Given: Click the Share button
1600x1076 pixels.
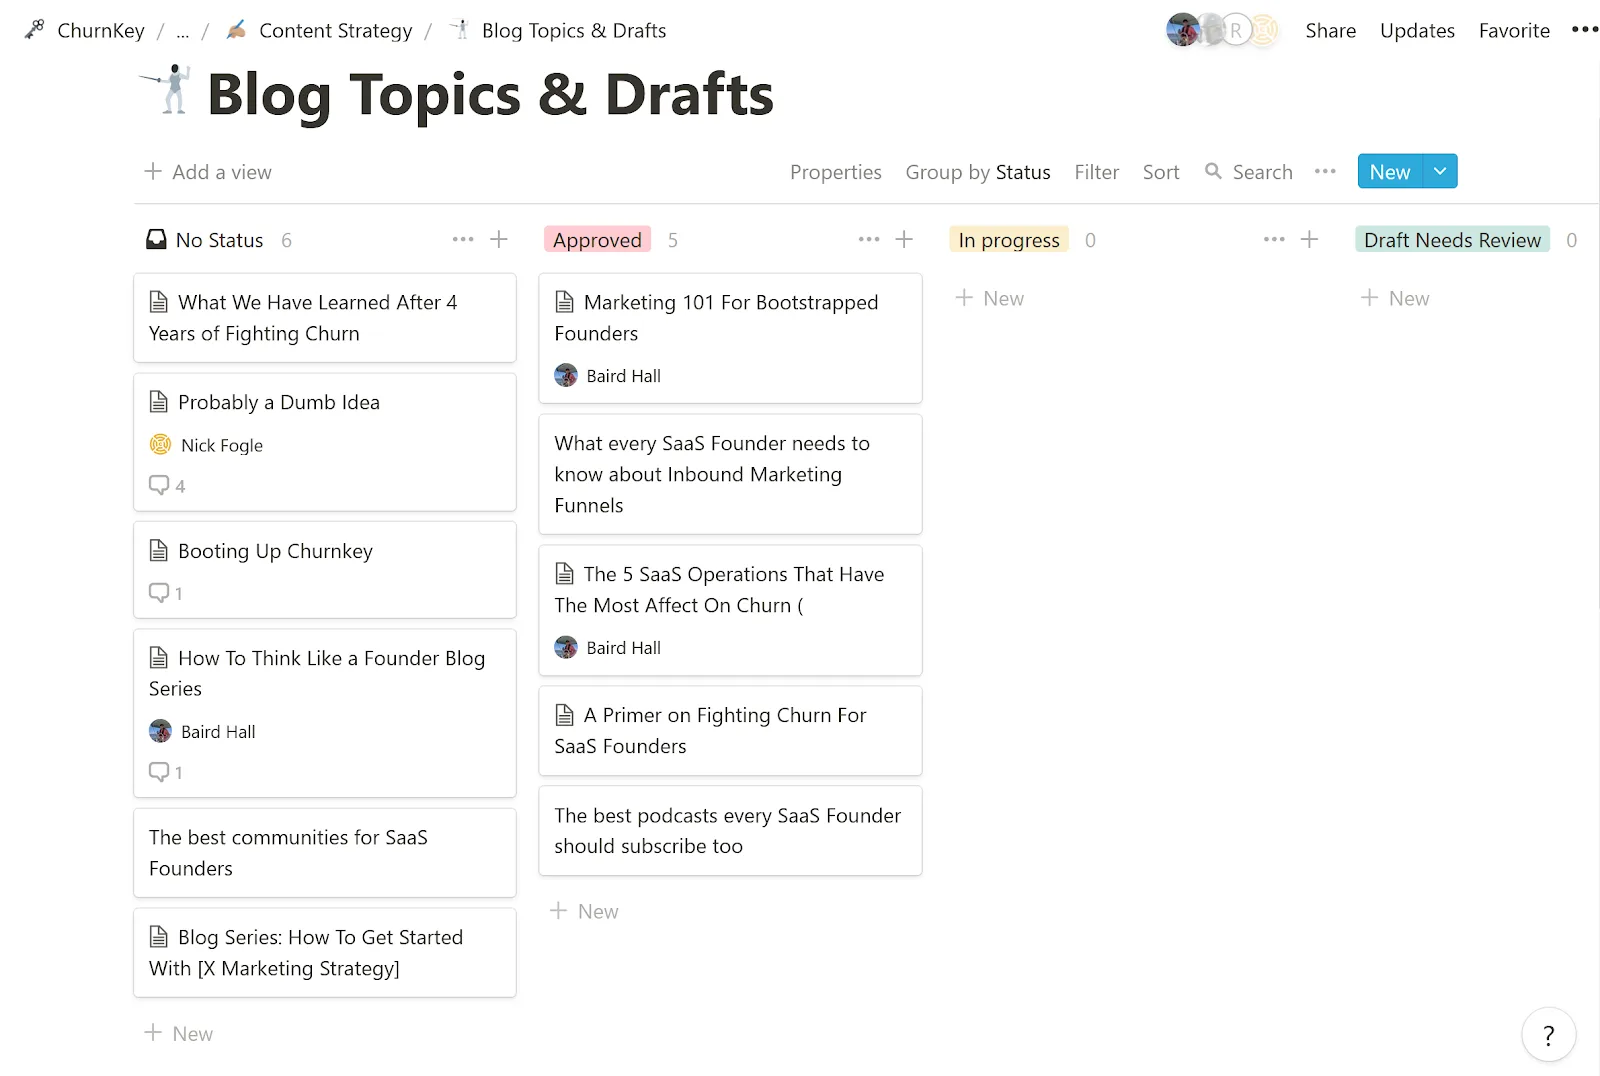Looking at the screenshot, I should [1330, 31].
